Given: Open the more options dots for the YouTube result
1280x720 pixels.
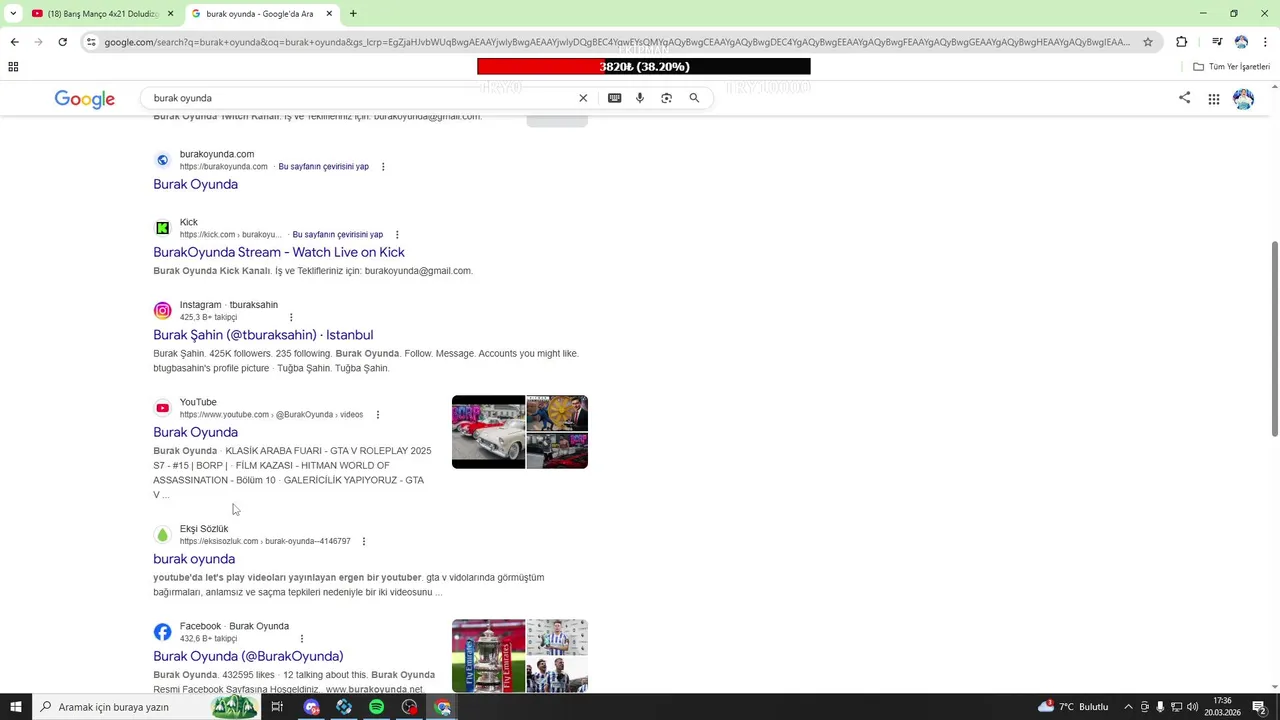Looking at the screenshot, I should (377, 415).
